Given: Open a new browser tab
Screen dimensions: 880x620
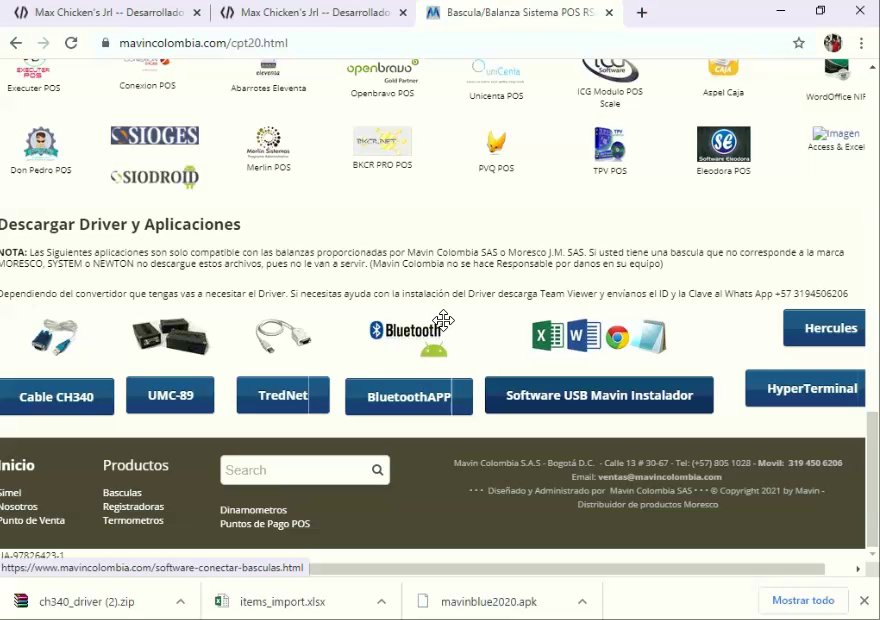Looking at the screenshot, I should pyautogui.click(x=641, y=13).
